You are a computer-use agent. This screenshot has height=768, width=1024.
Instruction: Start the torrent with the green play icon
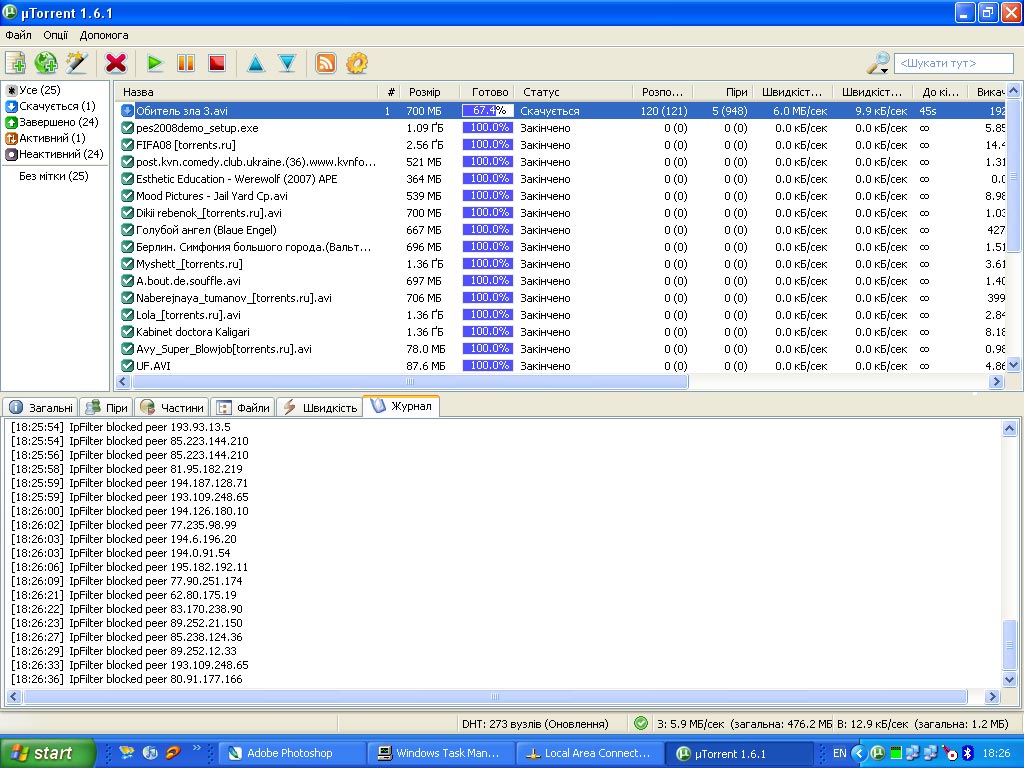point(154,63)
